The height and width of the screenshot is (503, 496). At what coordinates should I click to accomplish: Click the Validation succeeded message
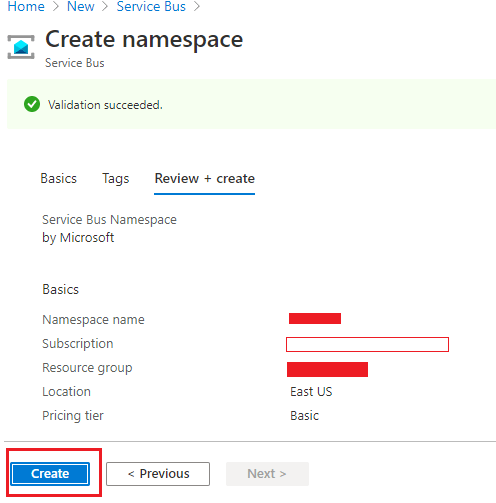point(105,105)
